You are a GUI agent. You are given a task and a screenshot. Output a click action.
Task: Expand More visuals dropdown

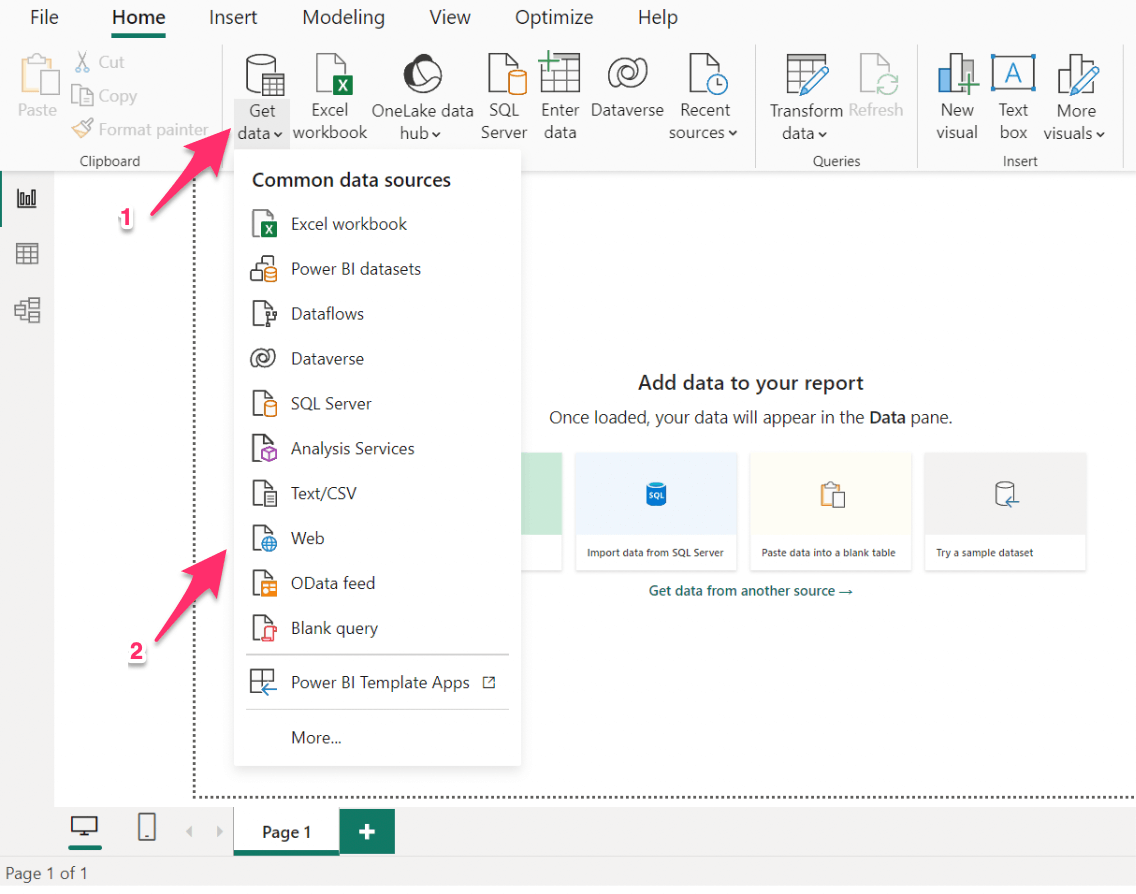tap(1075, 122)
